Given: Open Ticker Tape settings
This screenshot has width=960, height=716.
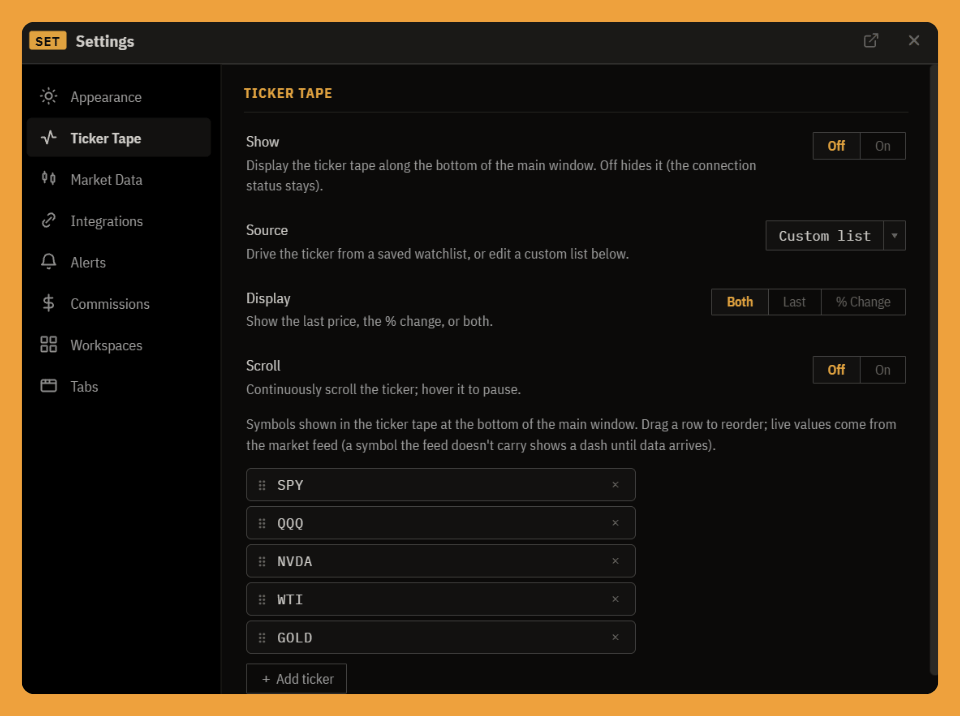Looking at the screenshot, I should (x=119, y=138).
